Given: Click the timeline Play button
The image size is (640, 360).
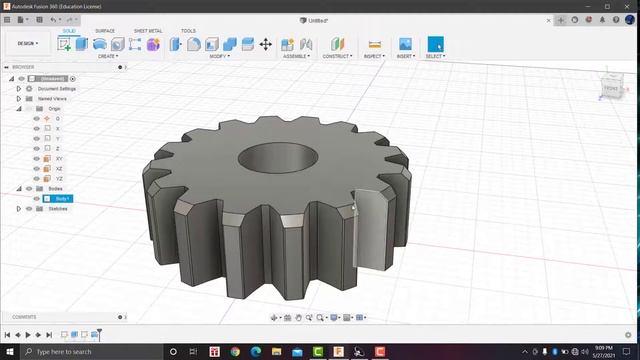Looking at the screenshot, I should coord(28,335).
